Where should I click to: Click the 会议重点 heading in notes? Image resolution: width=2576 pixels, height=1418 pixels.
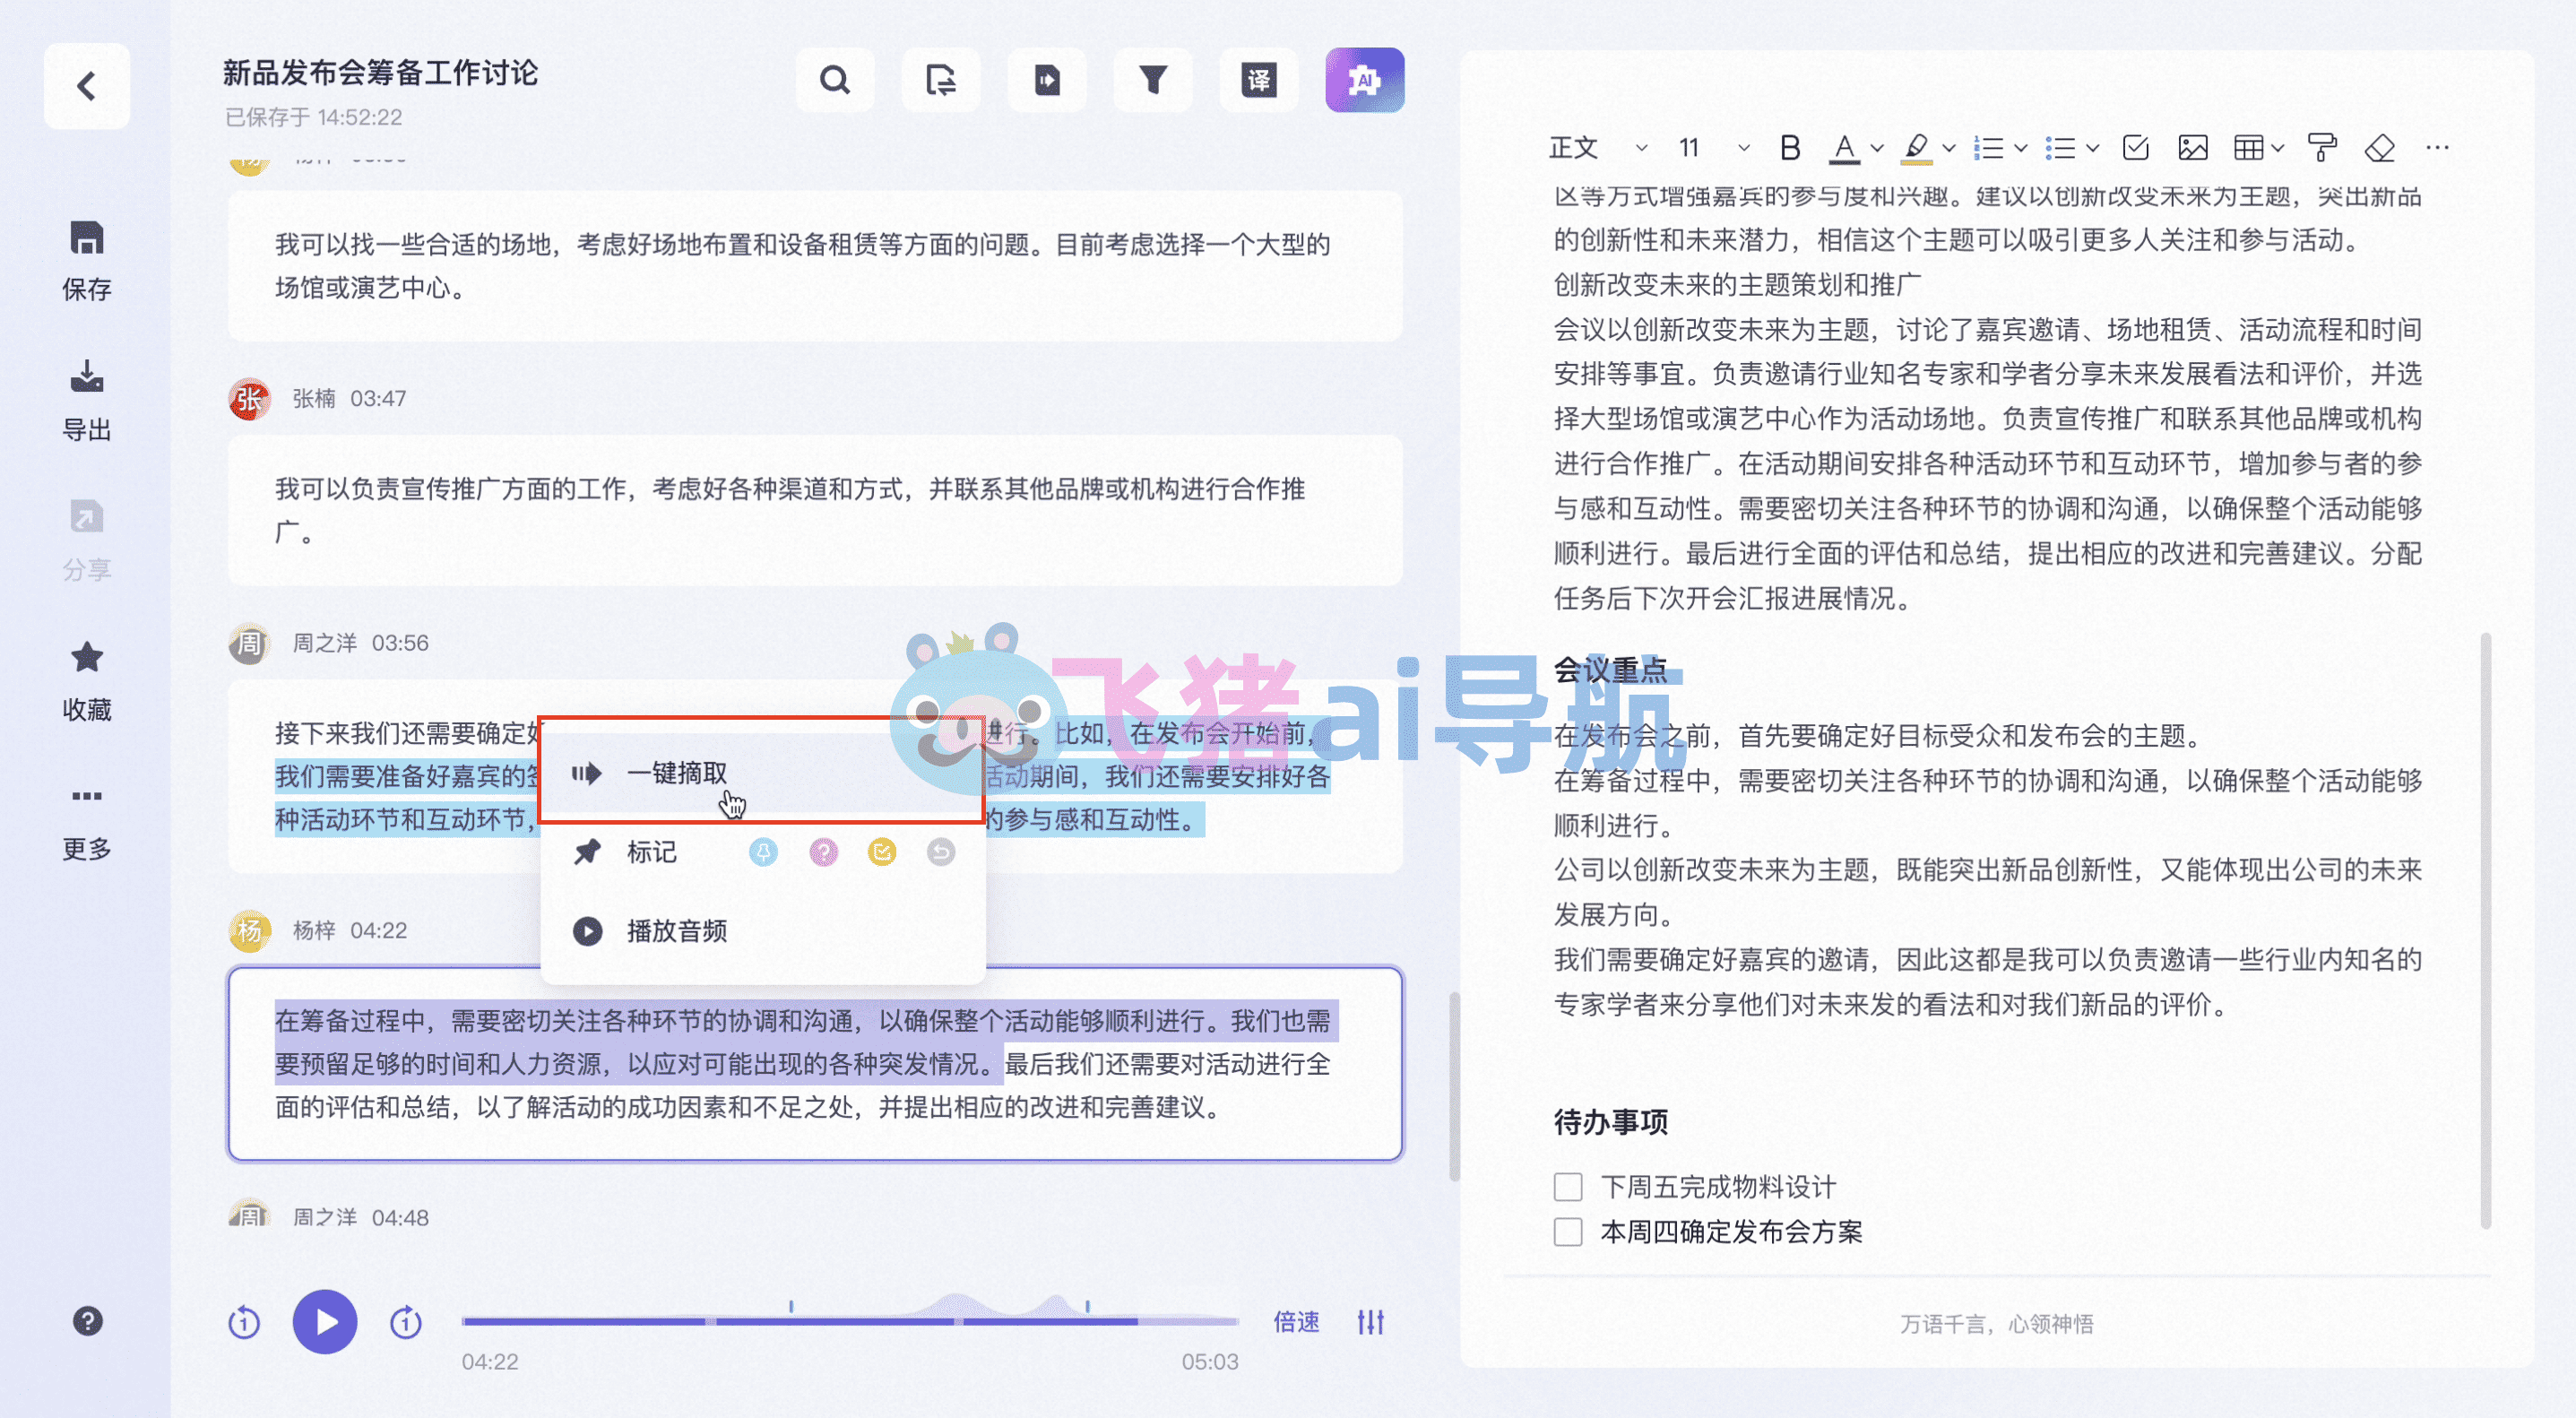pyautogui.click(x=1610, y=670)
